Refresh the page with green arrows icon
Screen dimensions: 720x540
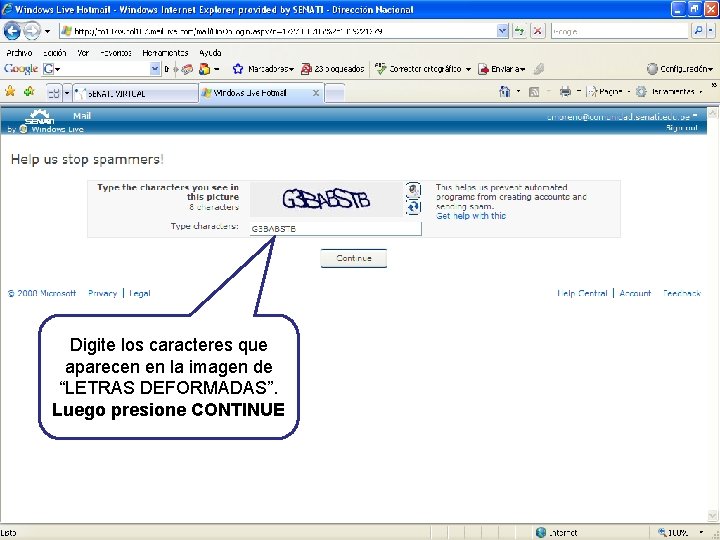click(x=519, y=31)
